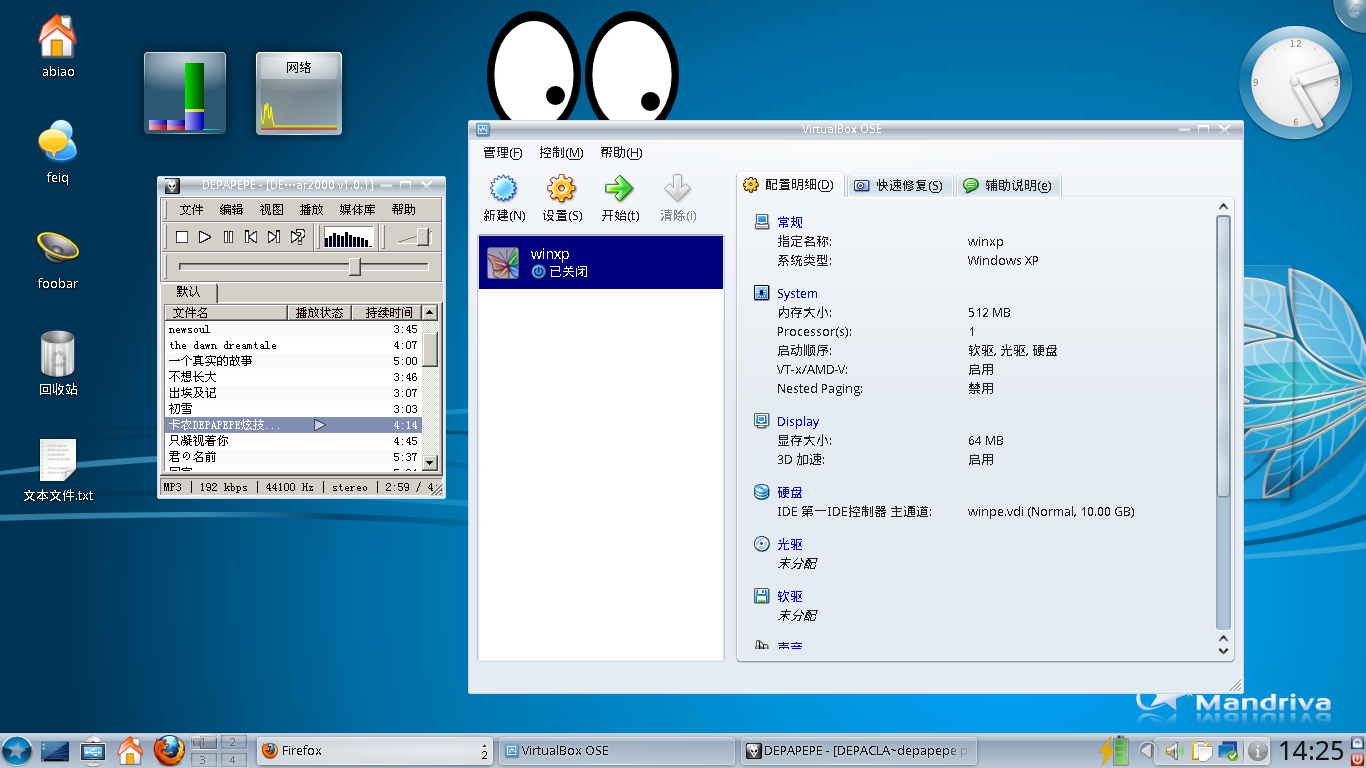Open the 控制(M) menu in VirtualBox
This screenshot has height=768, width=1366.
tap(561, 153)
